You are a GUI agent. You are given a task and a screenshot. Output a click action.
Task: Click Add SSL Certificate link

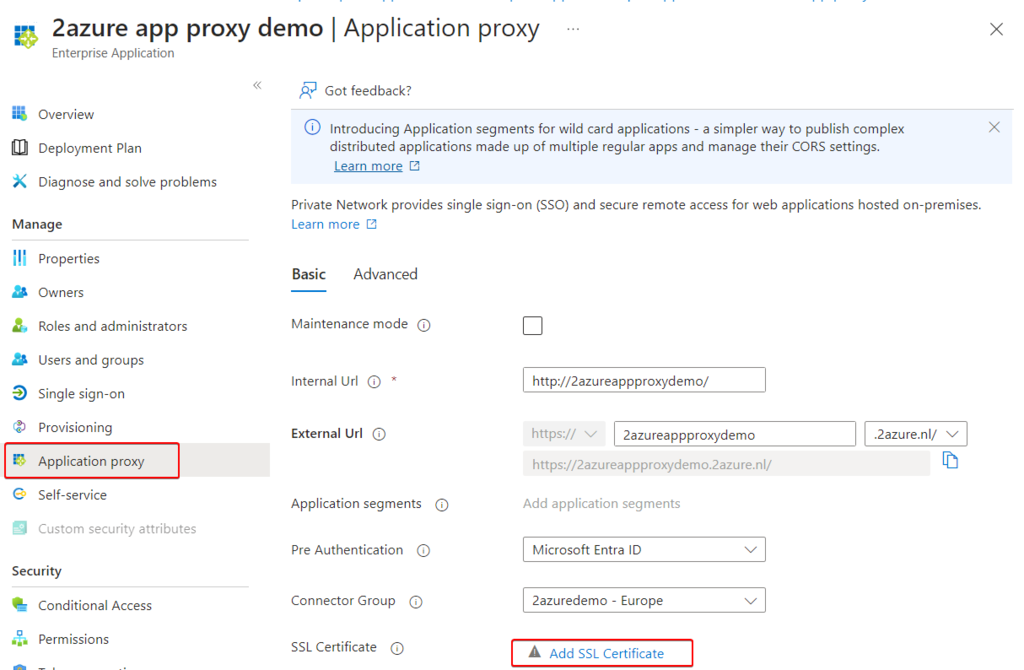pos(606,653)
